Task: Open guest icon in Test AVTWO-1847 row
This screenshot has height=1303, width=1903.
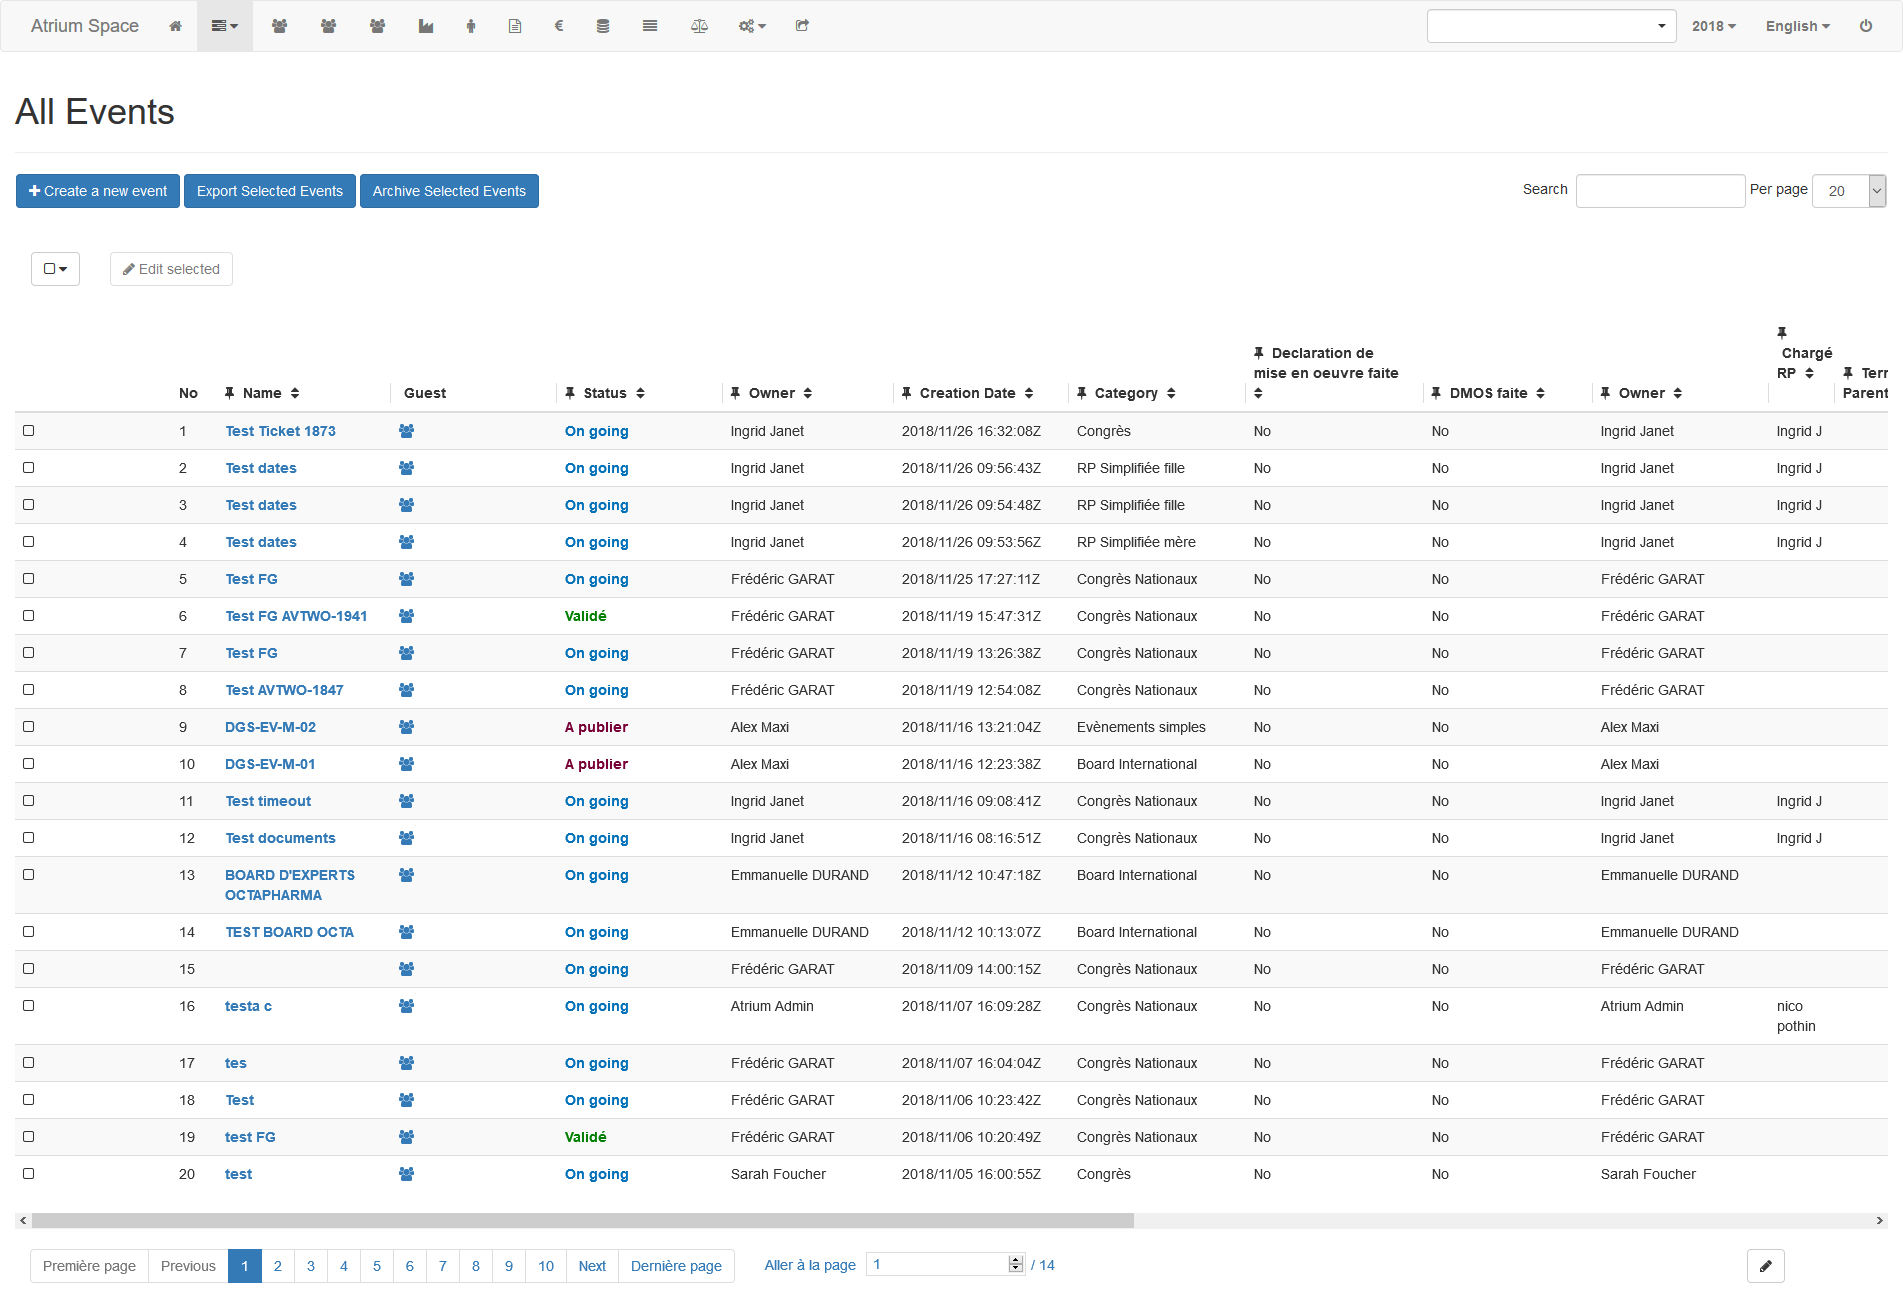Action: 406,690
